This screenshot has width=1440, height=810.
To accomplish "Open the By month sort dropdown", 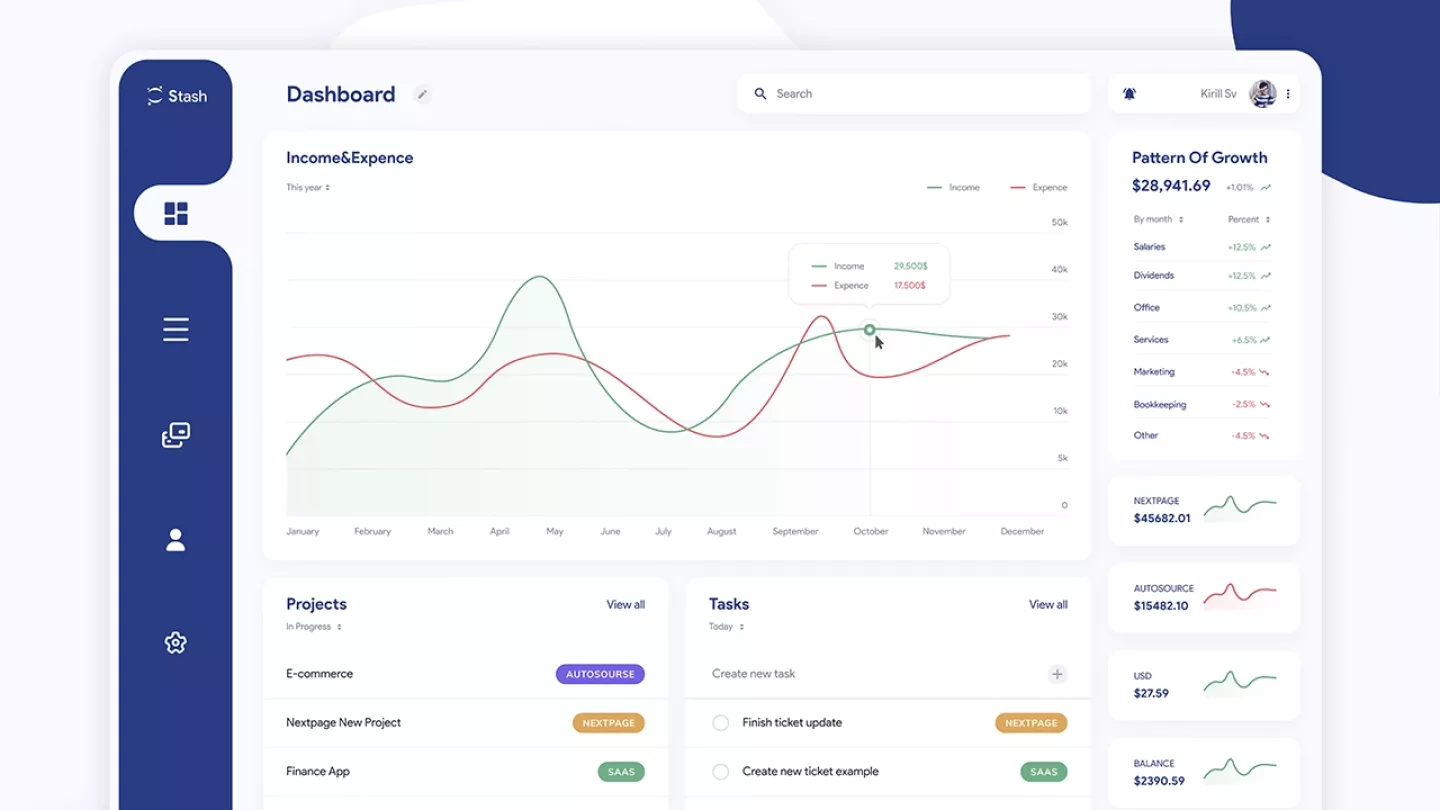I will click(x=1158, y=219).
